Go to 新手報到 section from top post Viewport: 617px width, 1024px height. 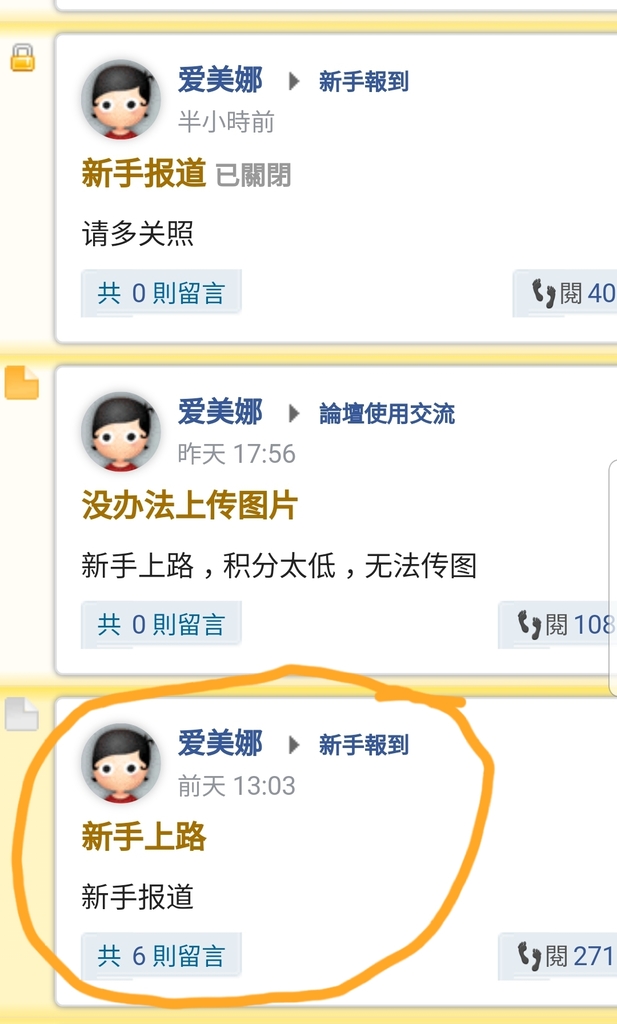click(x=364, y=82)
